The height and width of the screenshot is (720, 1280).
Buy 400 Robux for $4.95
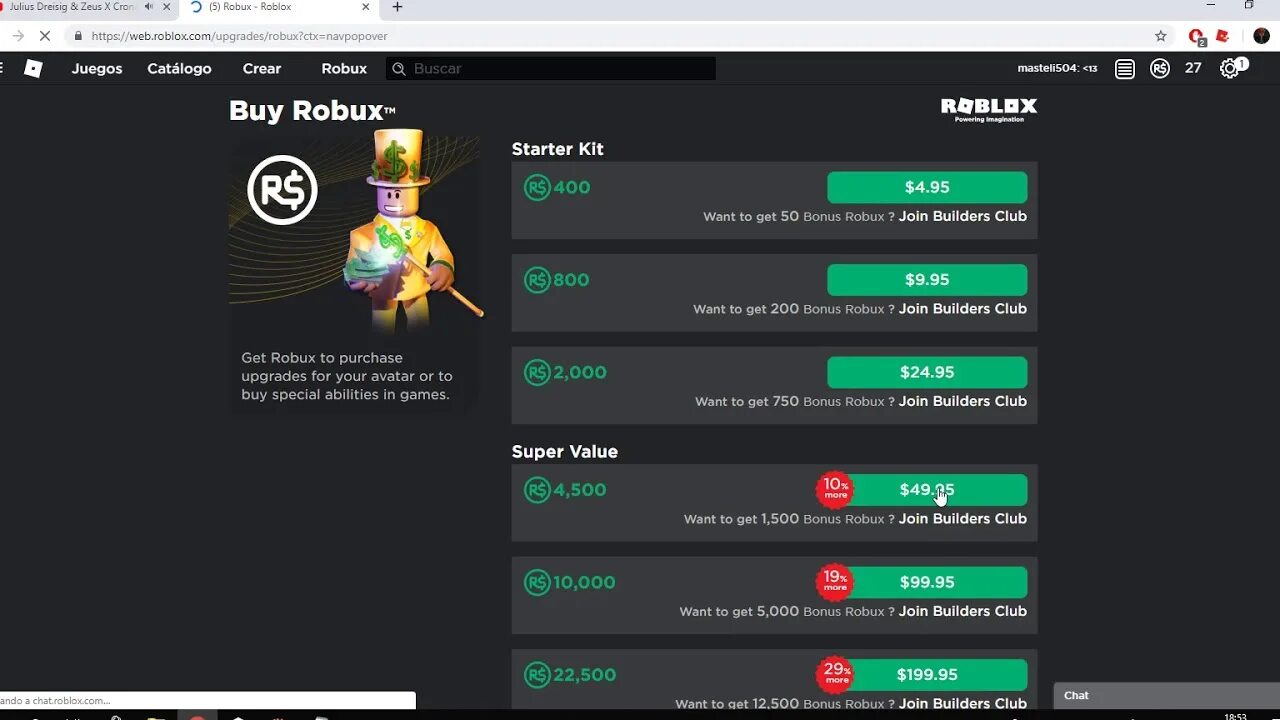pos(927,187)
